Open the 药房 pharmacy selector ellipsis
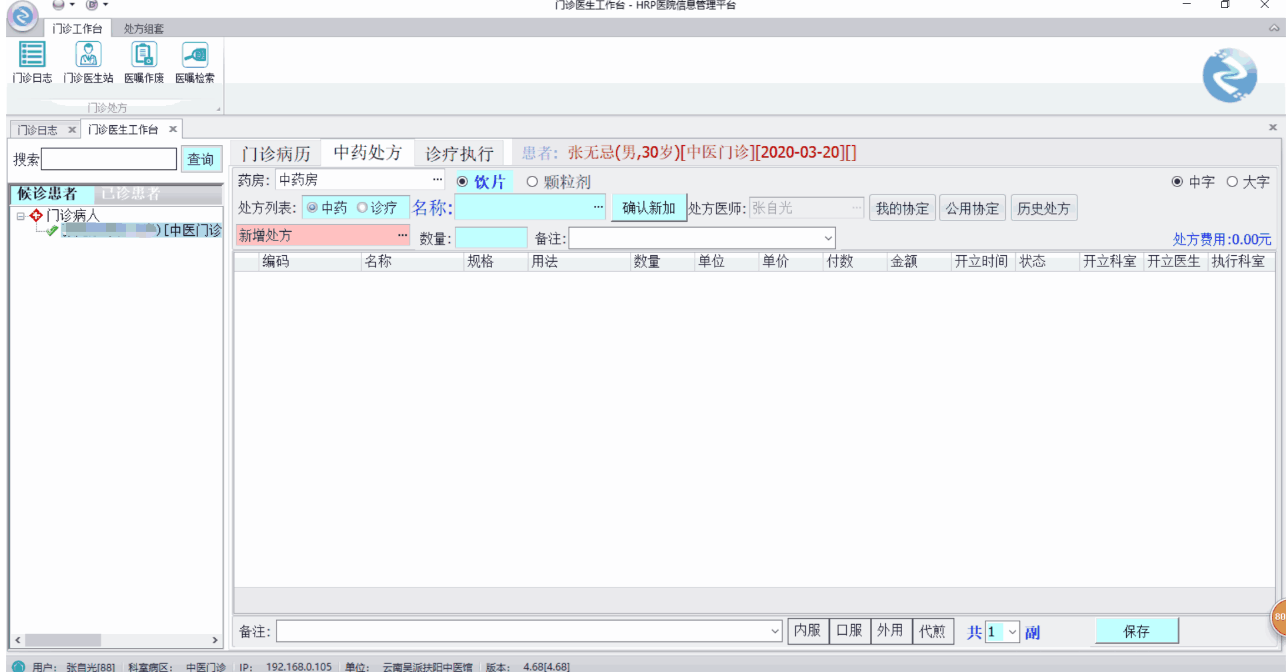1286x672 pixels. [436, 180]
